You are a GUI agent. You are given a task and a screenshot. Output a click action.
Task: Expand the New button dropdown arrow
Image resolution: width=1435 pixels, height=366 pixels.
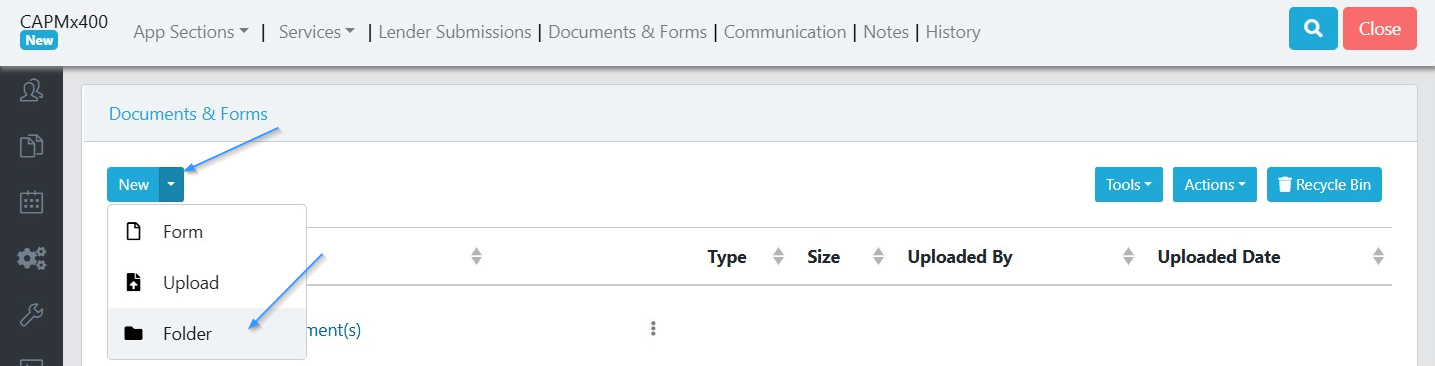(171, 184)
